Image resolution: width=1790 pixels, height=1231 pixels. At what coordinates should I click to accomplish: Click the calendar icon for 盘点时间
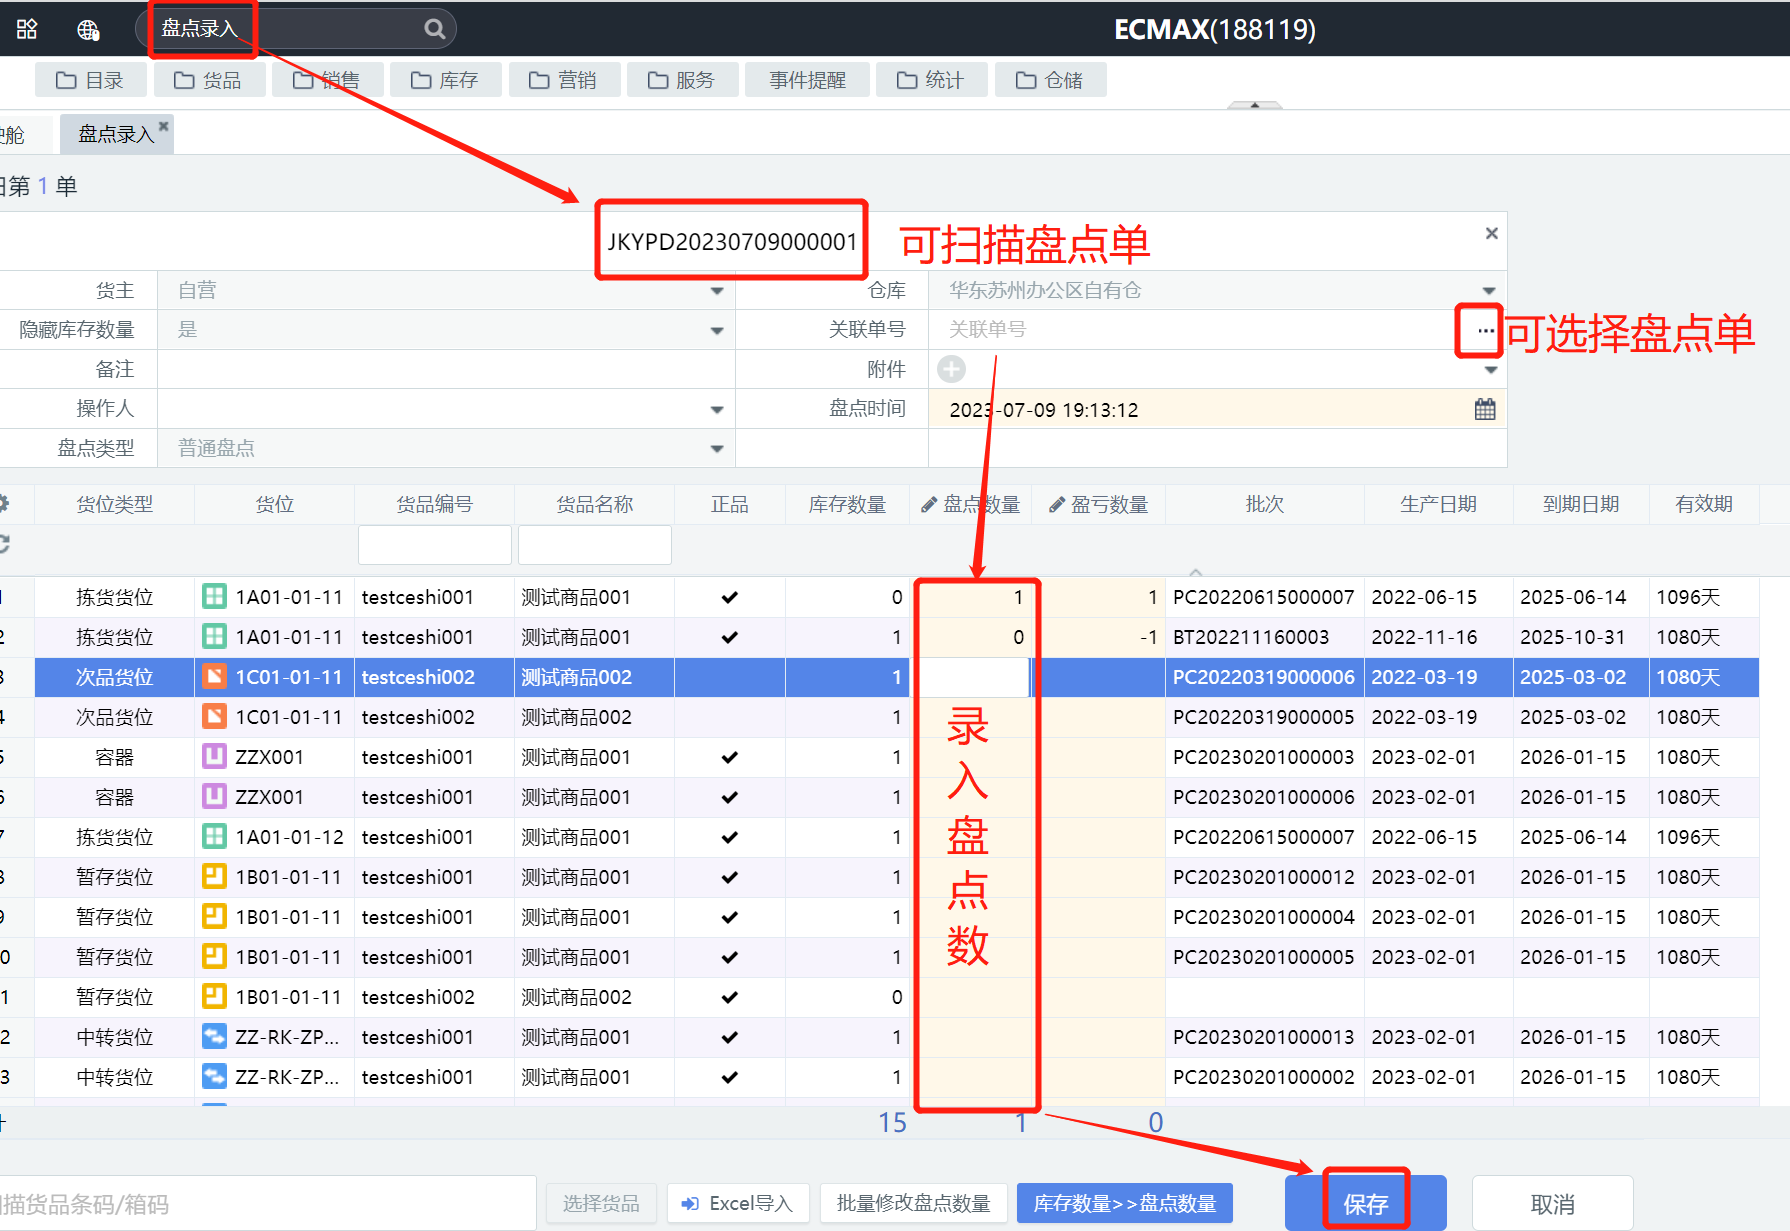coord(1485,409)
